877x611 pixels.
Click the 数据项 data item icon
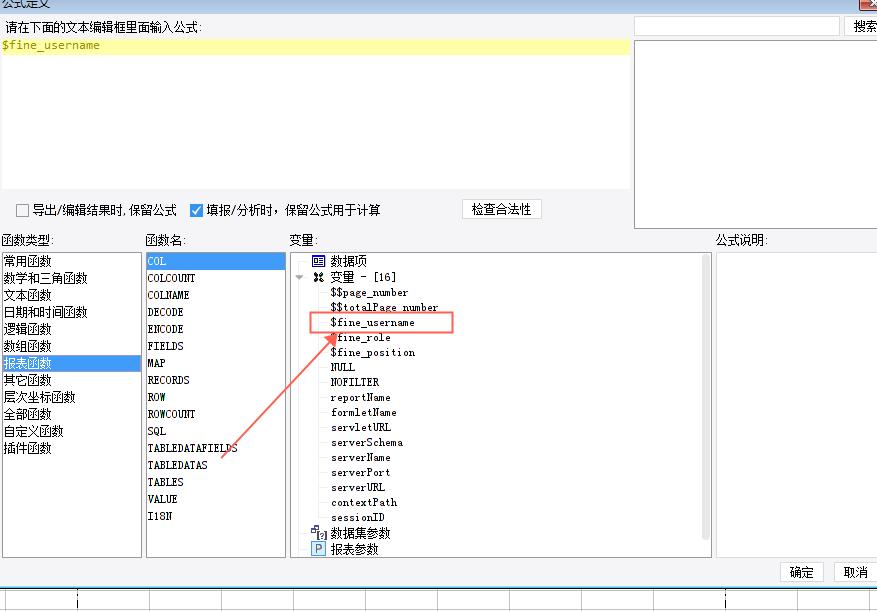pos(318,261)
